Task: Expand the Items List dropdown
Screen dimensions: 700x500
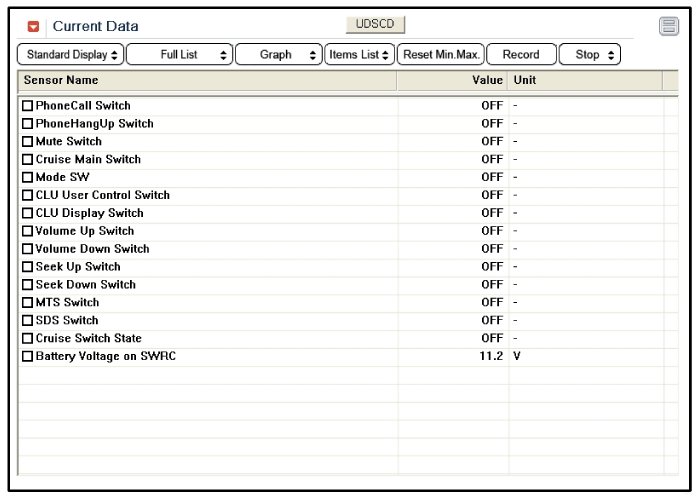Action: (359, 55)
